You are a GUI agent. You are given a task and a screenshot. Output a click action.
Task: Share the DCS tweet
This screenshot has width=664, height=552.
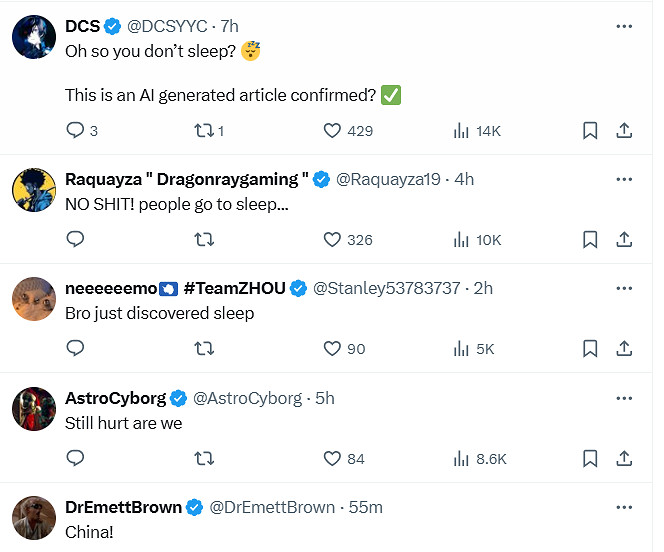click(x=623, y=130)
